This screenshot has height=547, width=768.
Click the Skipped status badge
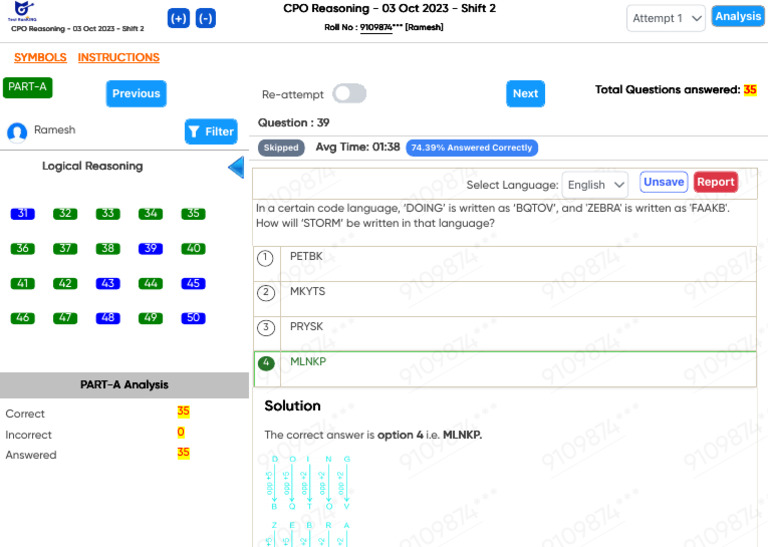coord(281,148)
